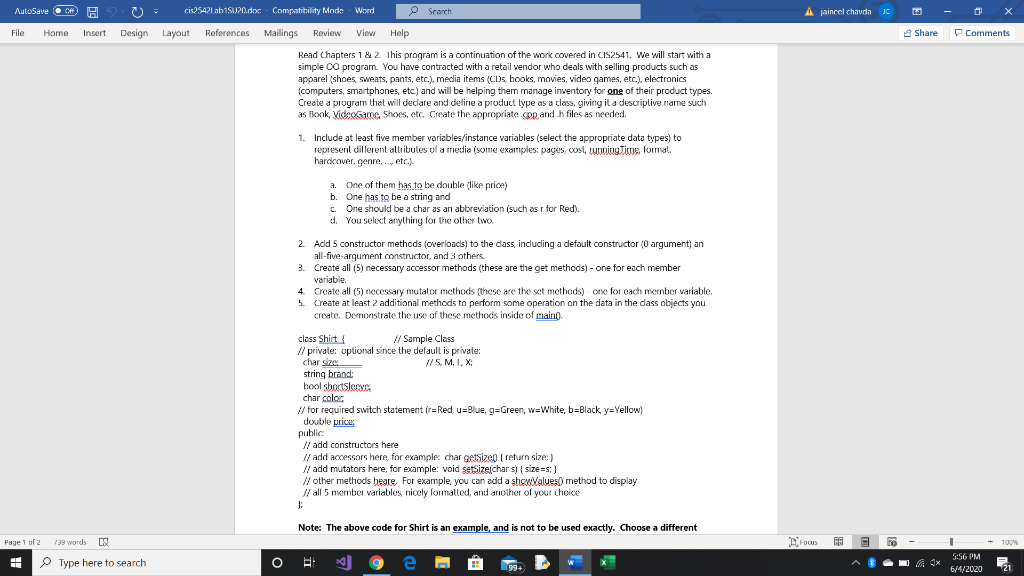
Task: Click the Undo icon
Action: [112, 10]
